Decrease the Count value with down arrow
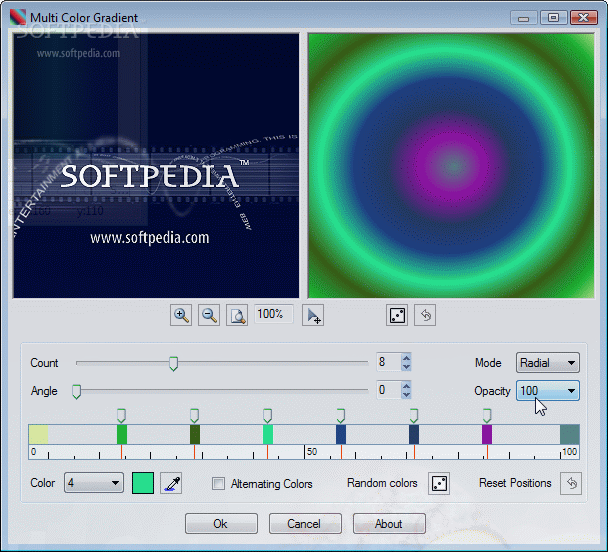Viewport: 608px width, 552px height. [406, 367]
